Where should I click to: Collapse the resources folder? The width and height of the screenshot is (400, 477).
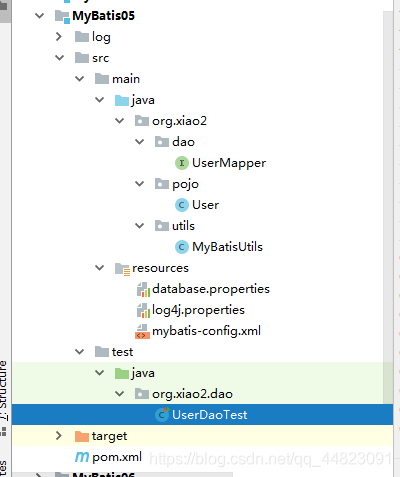[100, 268]
